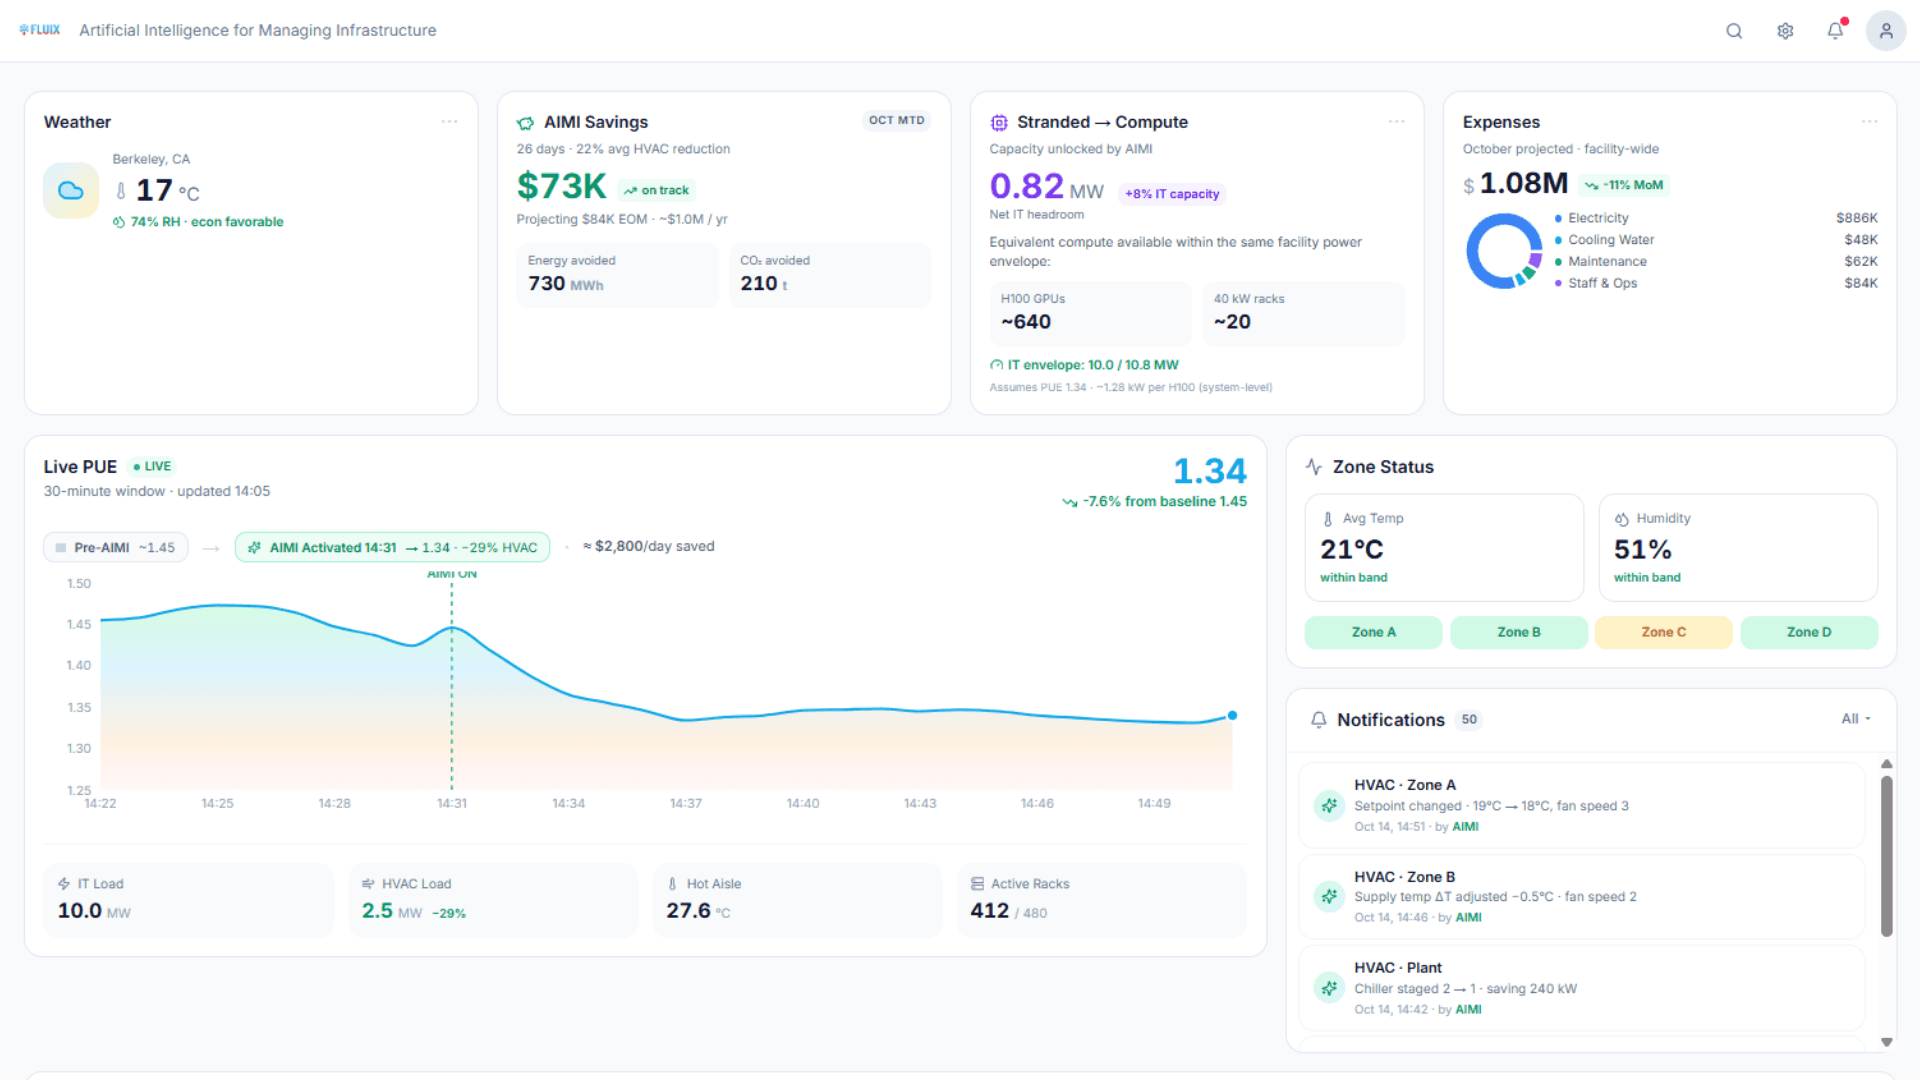Click the piggy bank icon on AIMI Savings

pyautogui.click(x=526, y=122)
